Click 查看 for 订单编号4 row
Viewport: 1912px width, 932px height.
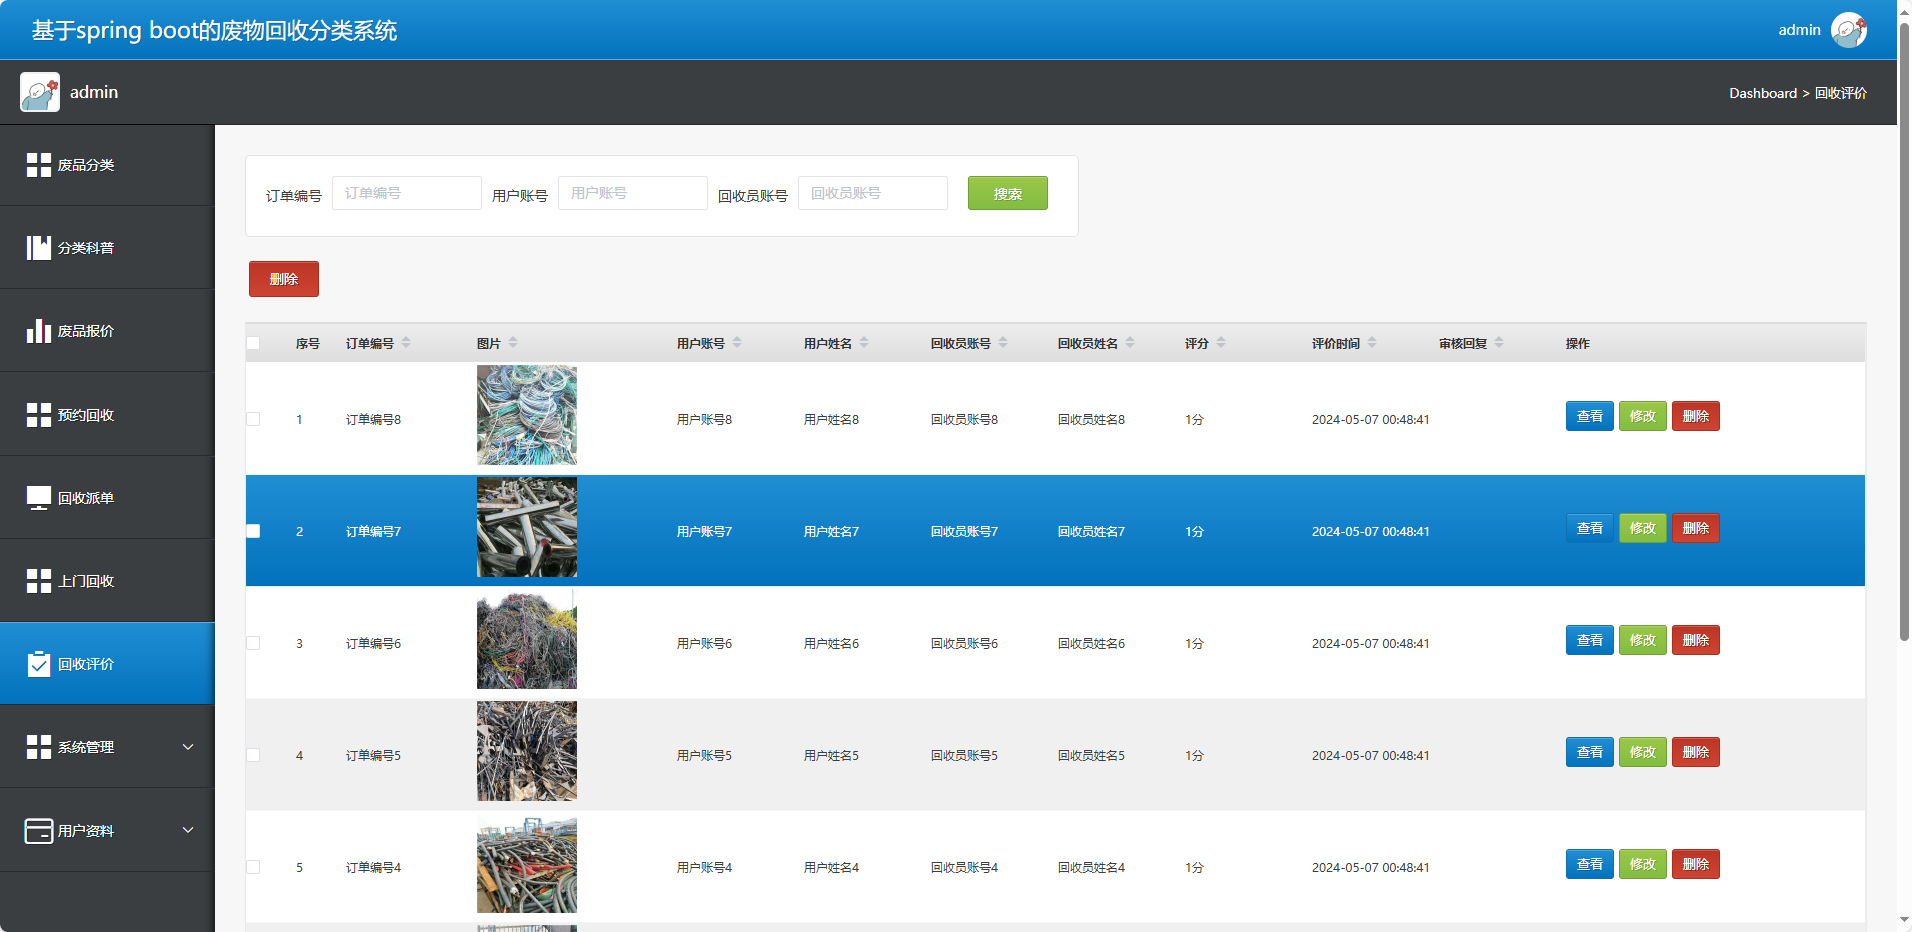1589,864
